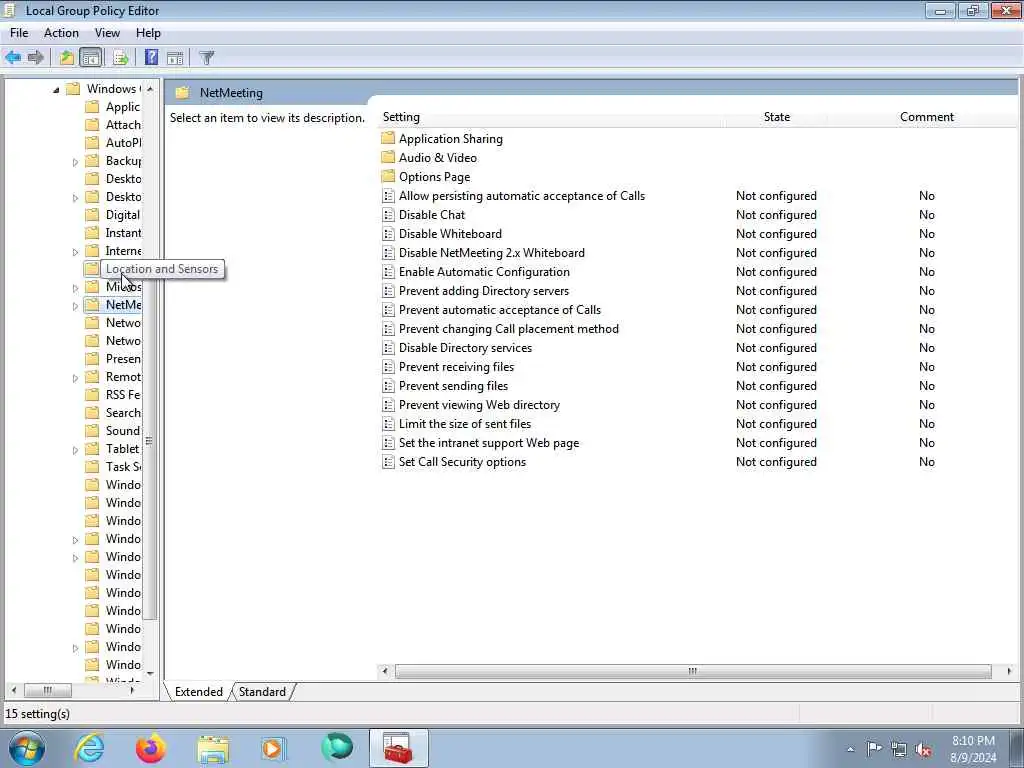
Task: Select 'Enable Automatic Configuration' setting
Action: pos(484,272)
